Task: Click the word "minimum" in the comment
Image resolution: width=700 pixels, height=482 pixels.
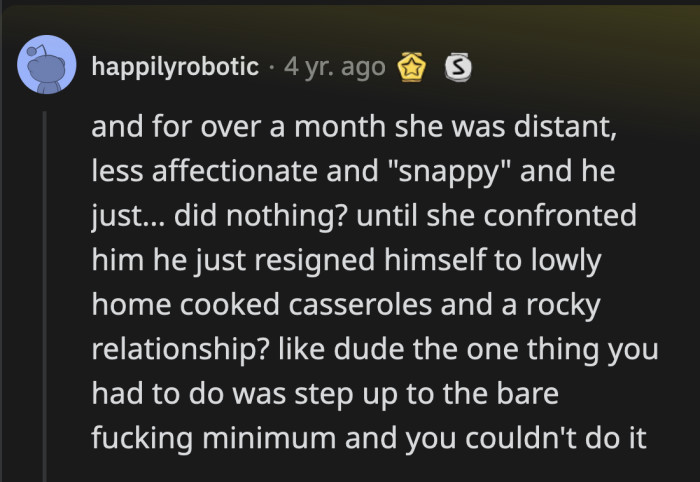Action: coord(272,436)
